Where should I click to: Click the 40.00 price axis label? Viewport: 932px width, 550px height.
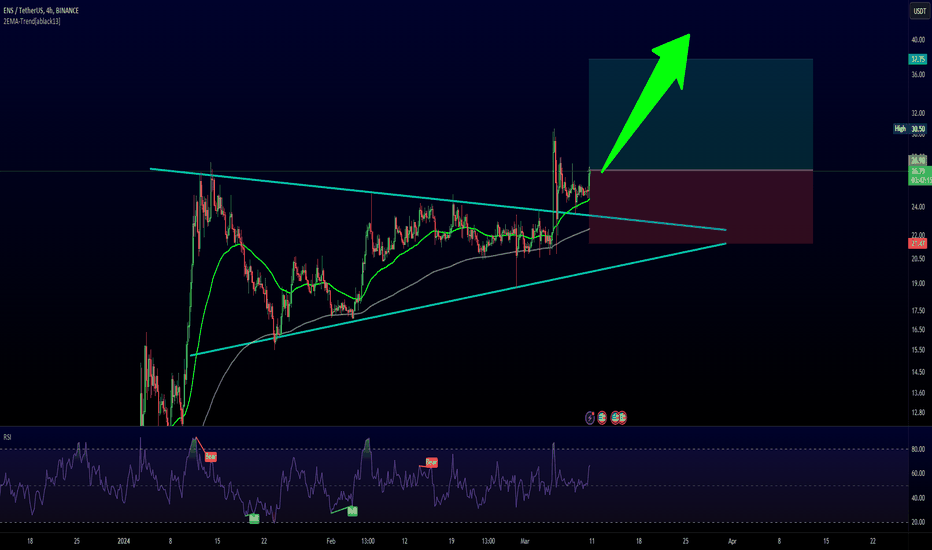click(x=918, y=40)
